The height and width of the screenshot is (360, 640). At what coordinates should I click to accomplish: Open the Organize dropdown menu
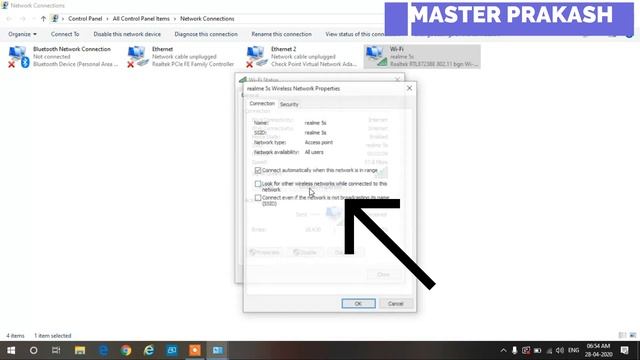coord(22,34)
